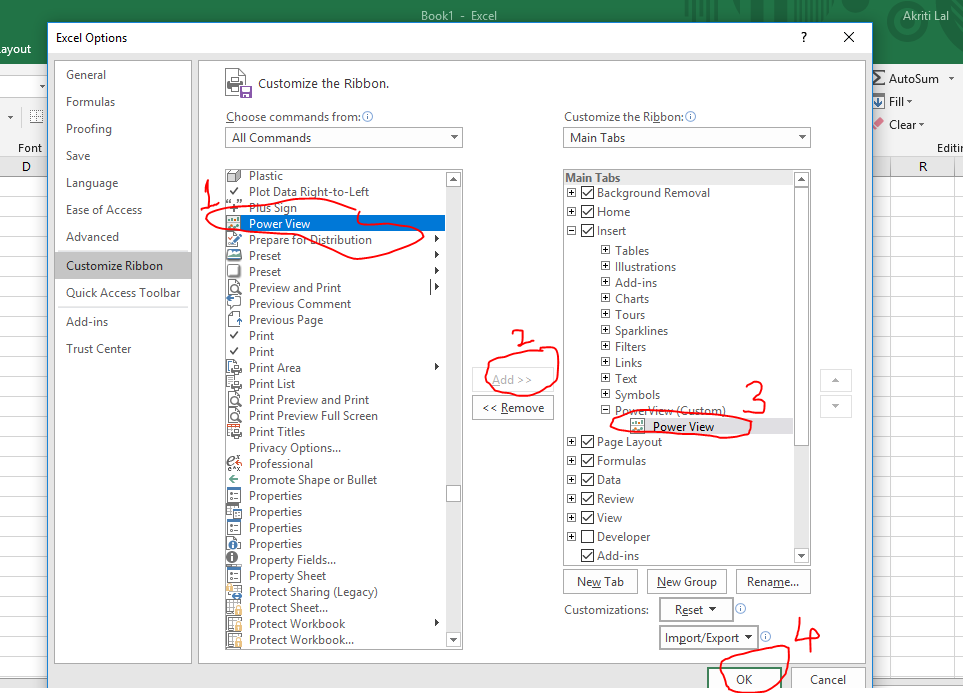Click the commands list scroll-down arrow
The image size is (963, 693).
tap(453, 640)
